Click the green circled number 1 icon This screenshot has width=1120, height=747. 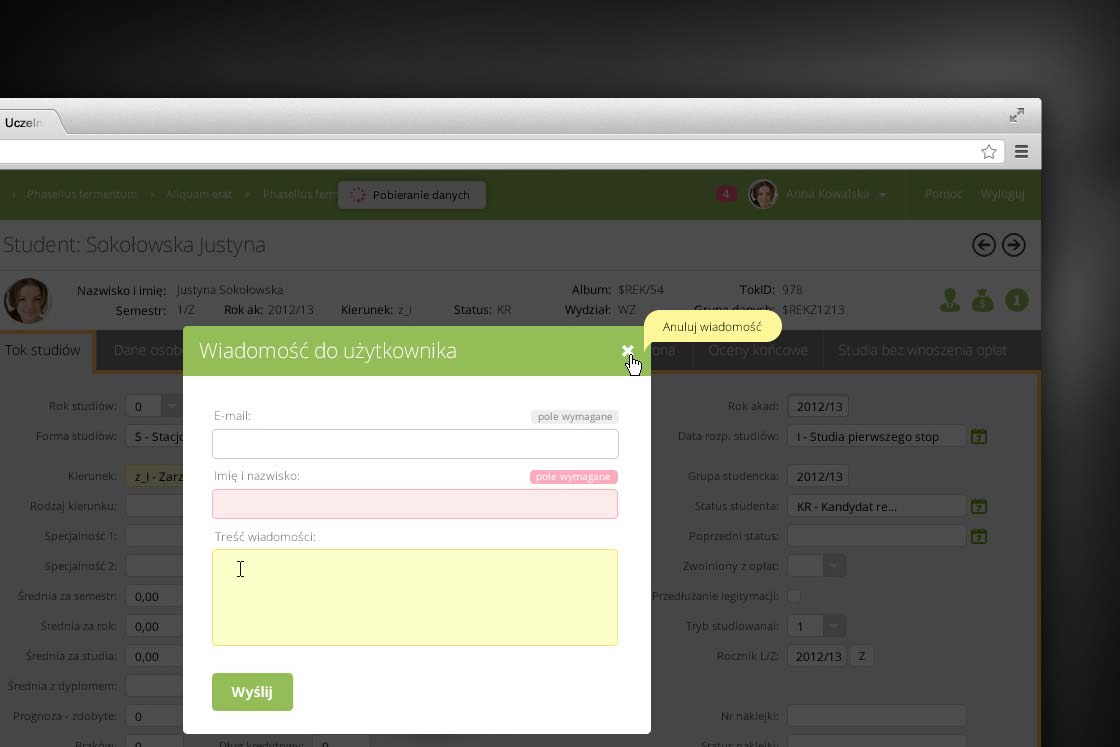pyautogui.click(x=1016, y=299)
